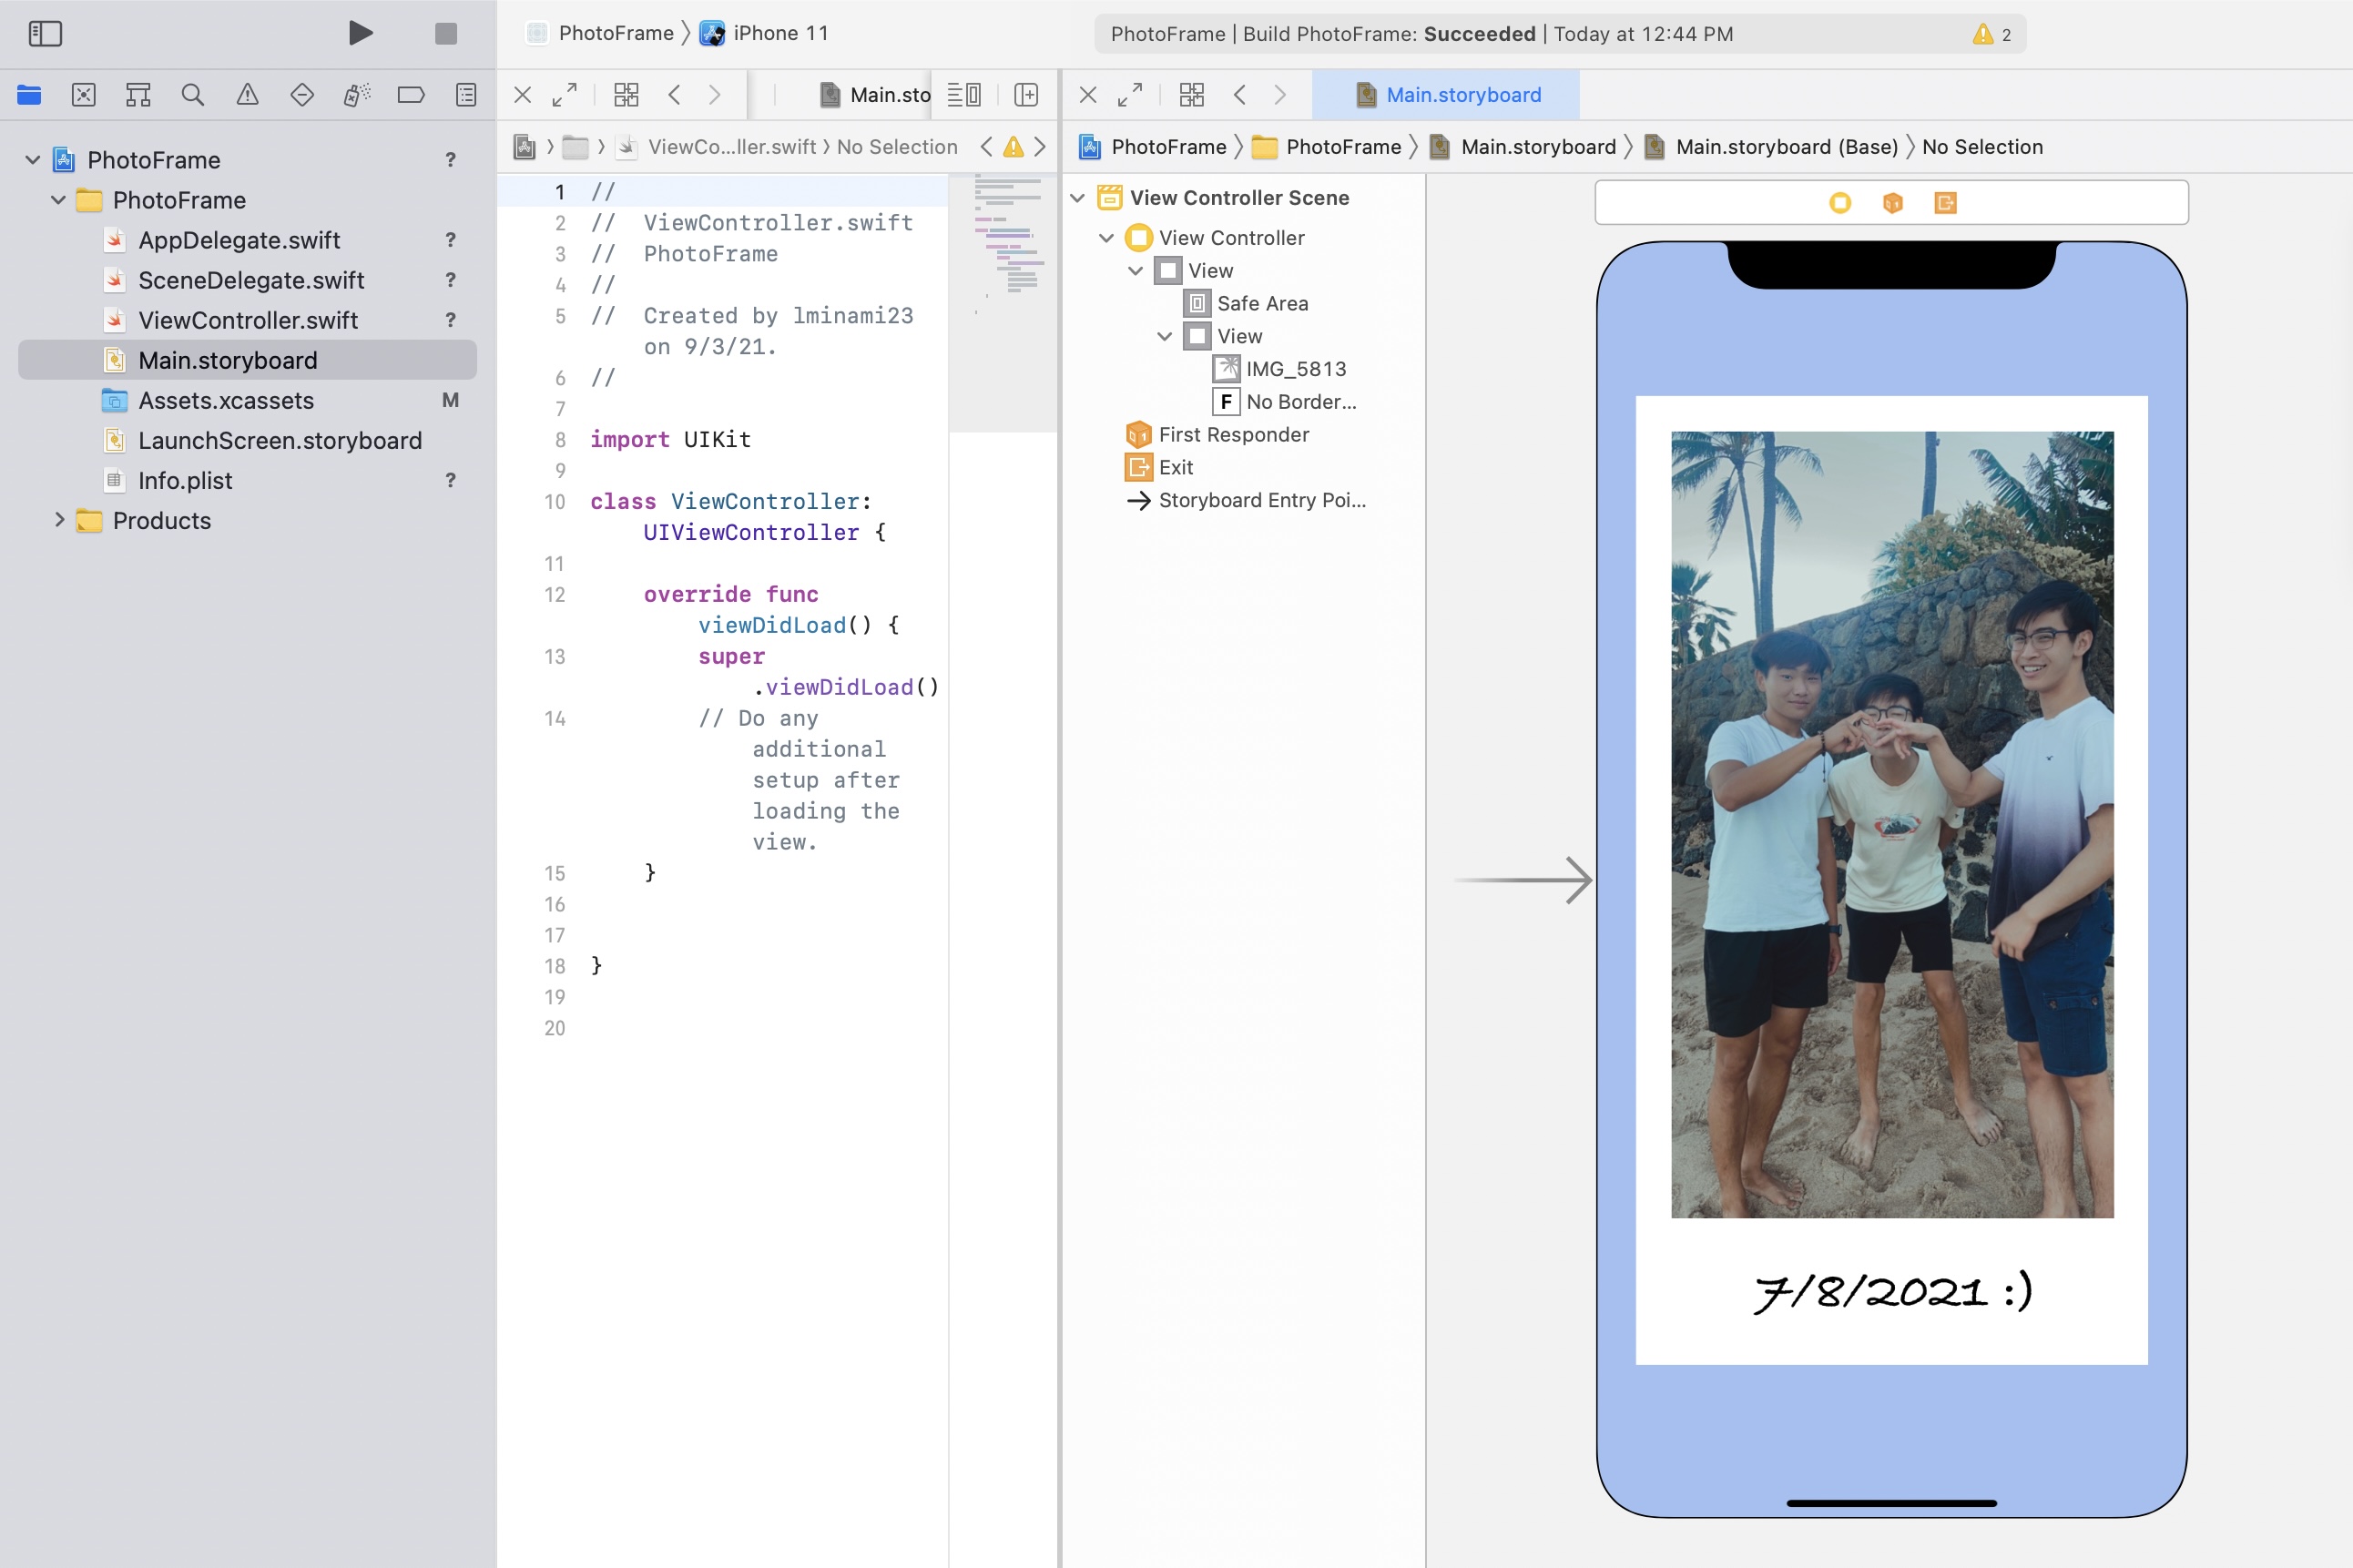2353x1568 pixels.
Task: Expand right editor to full size
Action: (x=1130, y=95)
